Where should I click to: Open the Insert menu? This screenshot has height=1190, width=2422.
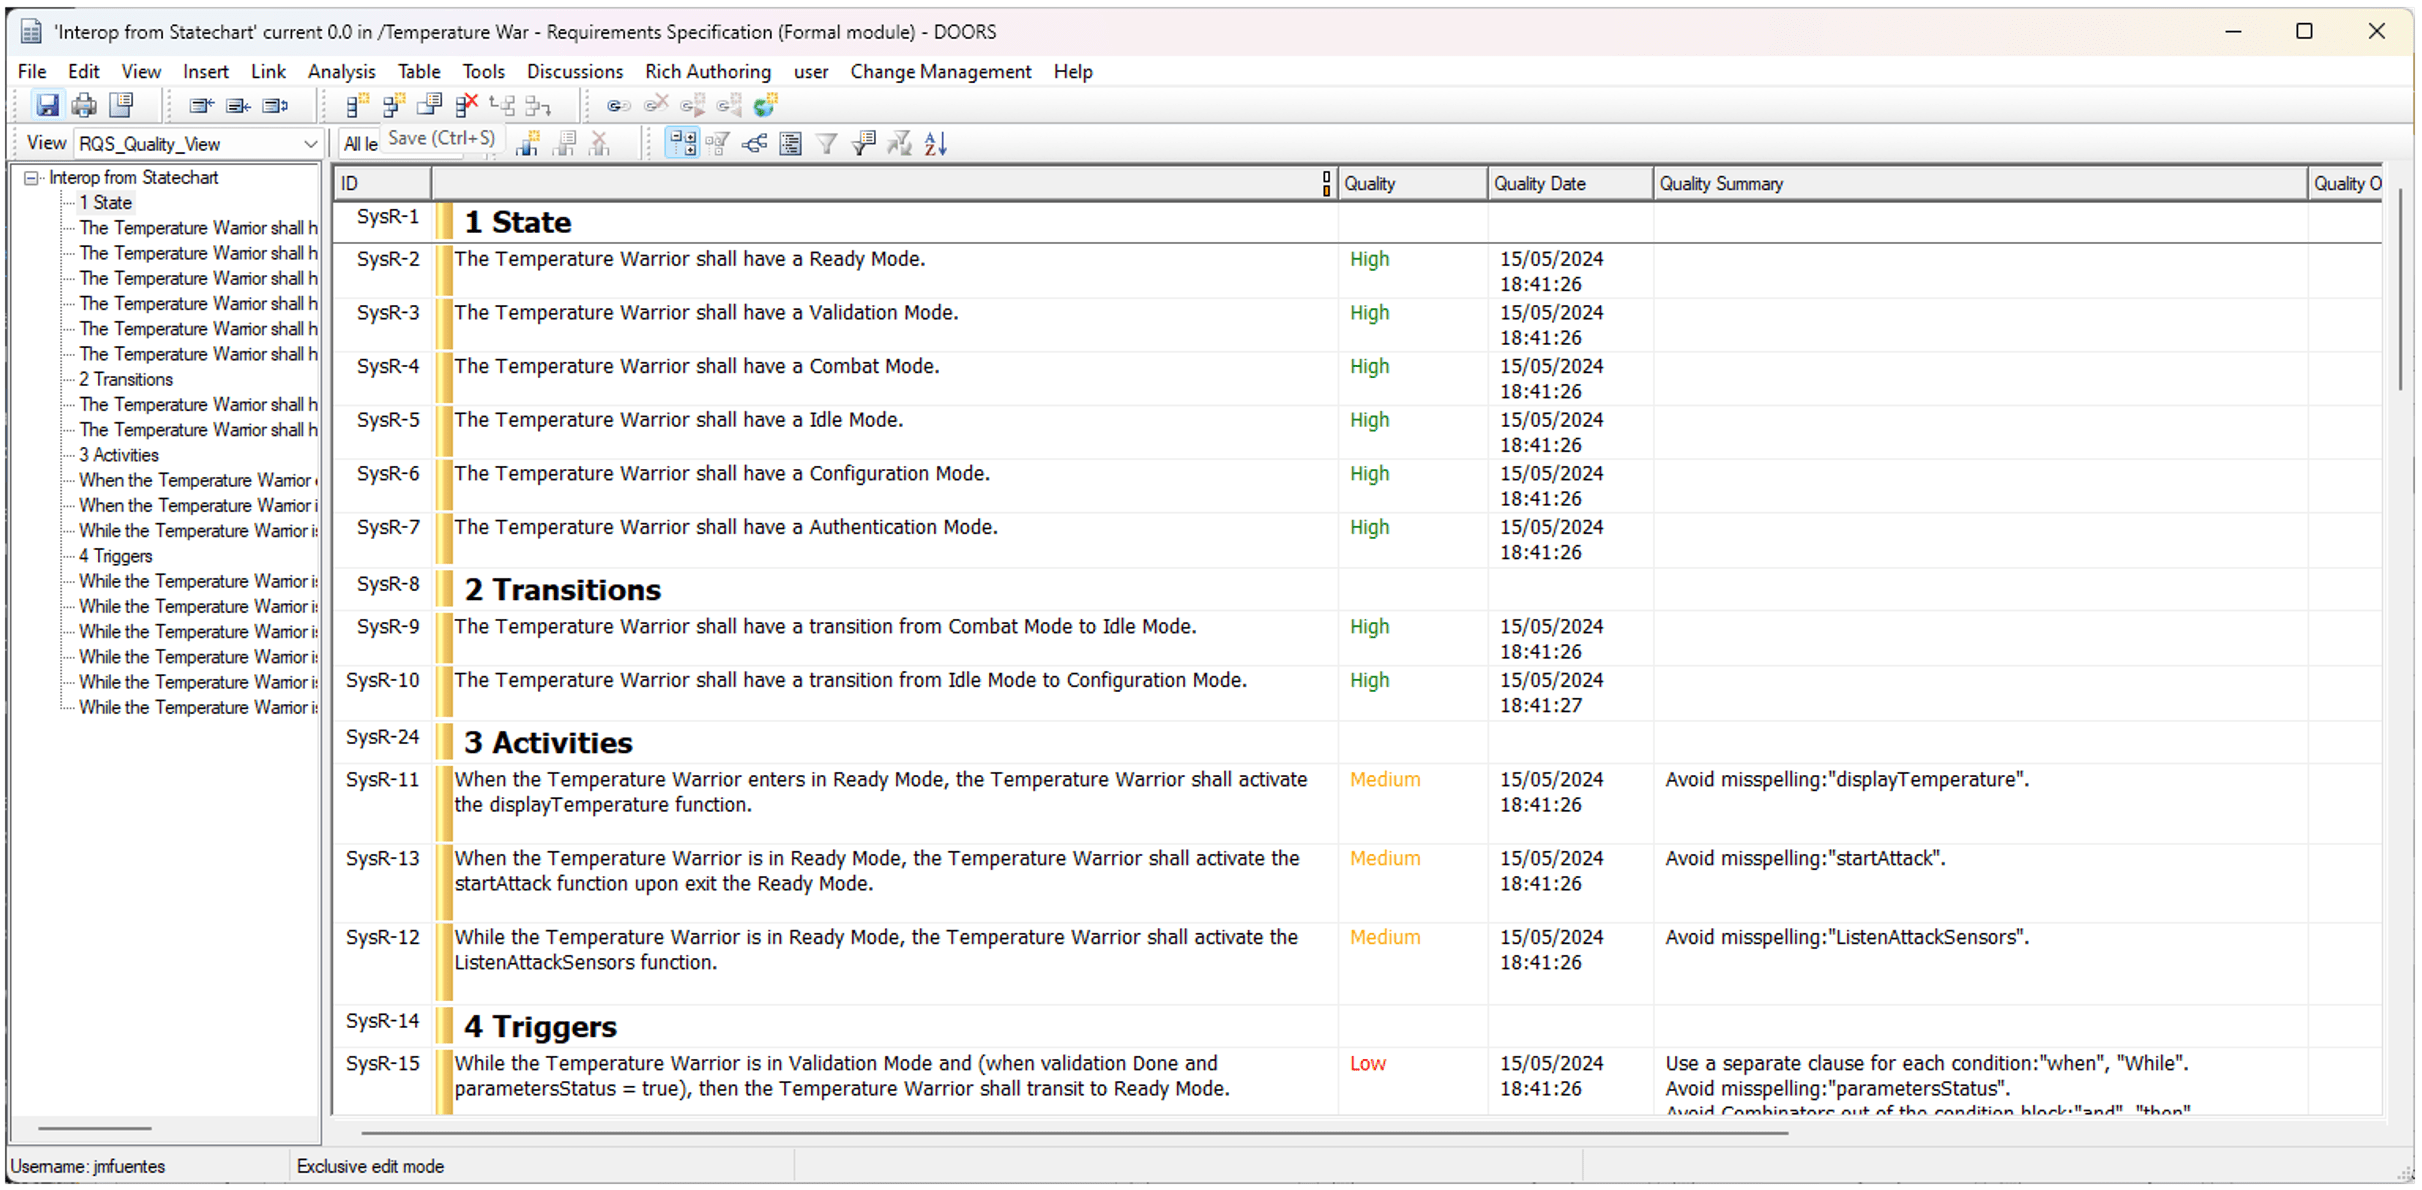(x=206, y=72)
